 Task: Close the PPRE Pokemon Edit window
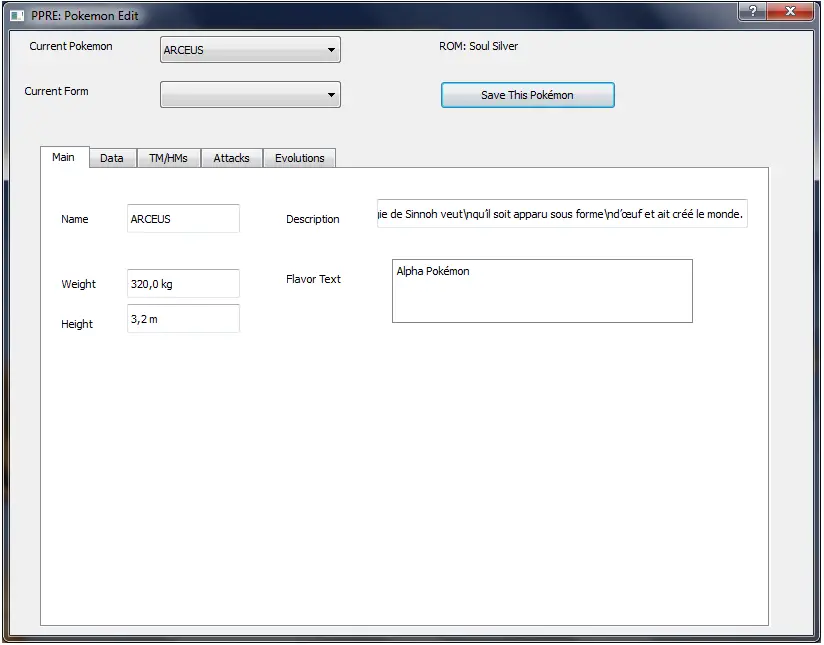[790, 11]
